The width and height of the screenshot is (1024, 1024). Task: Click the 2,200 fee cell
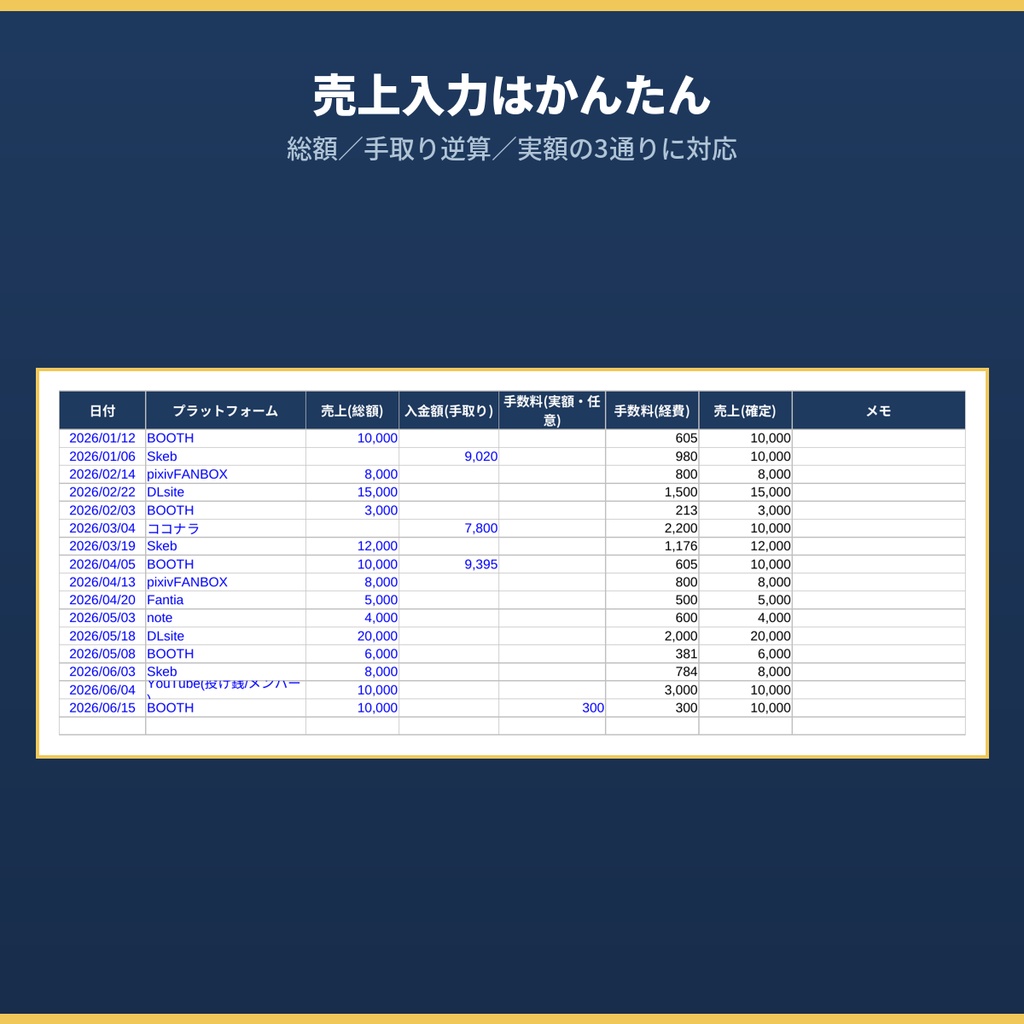652,528
